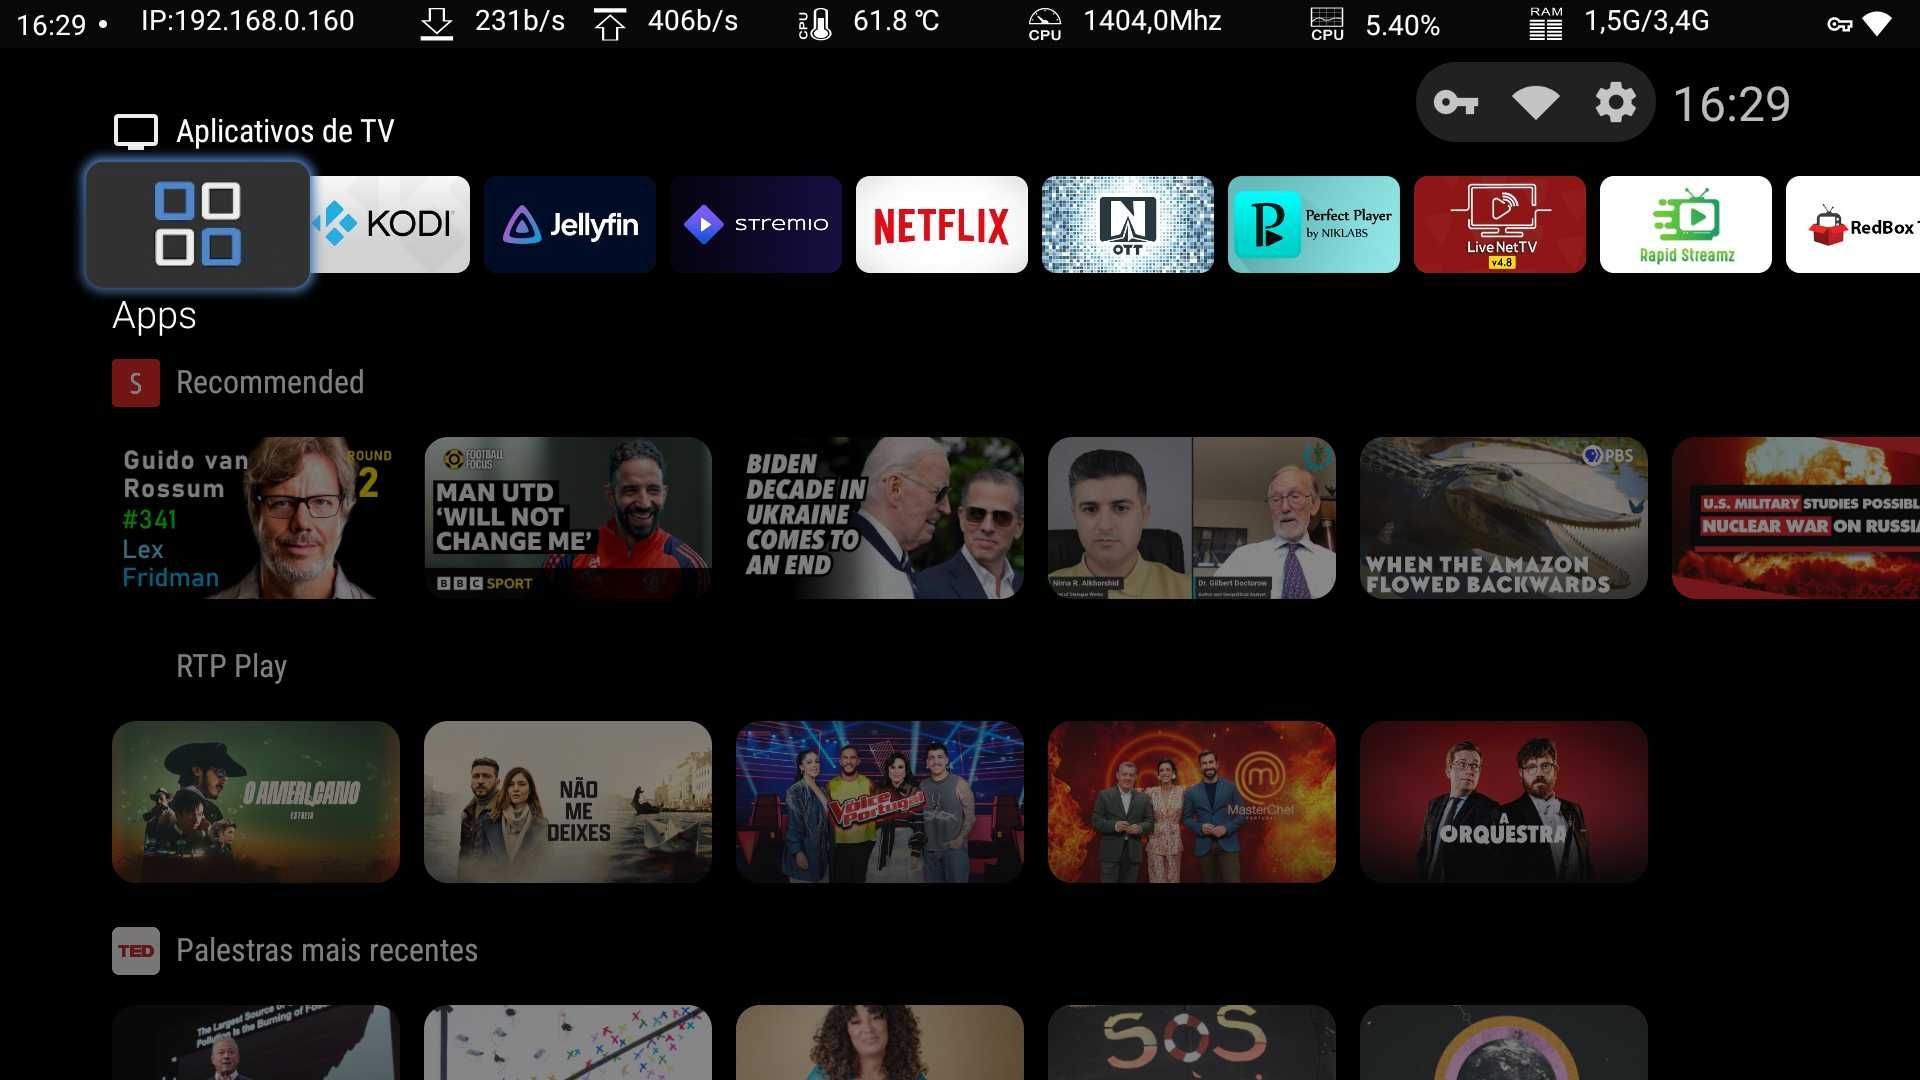
Task: Click the TV icon beside Aplicativos de TV
Action: point(136,131)
